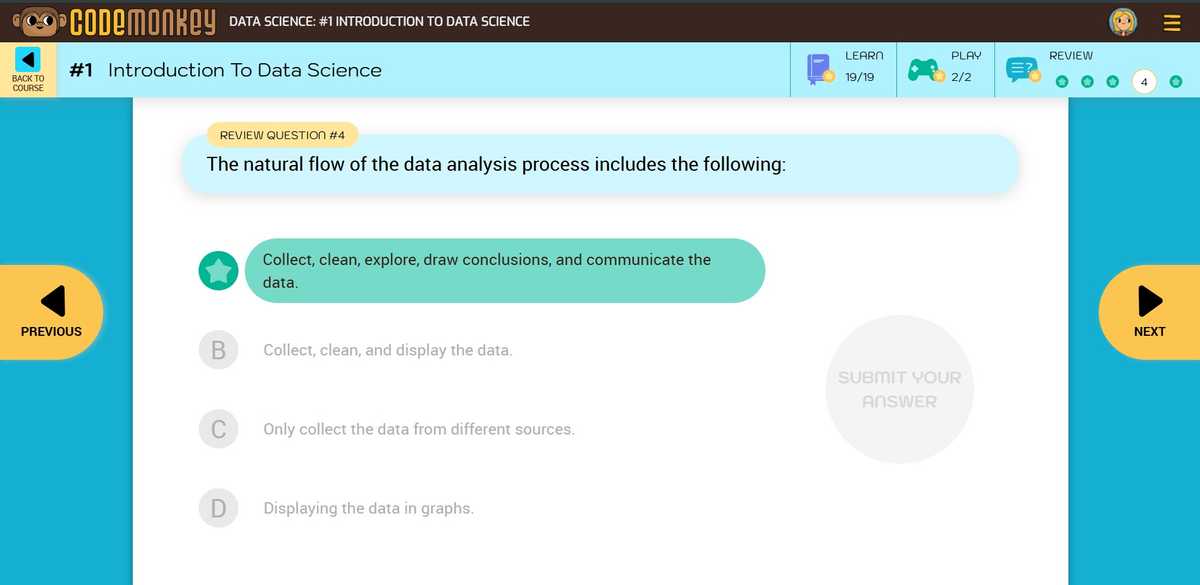This screenshot has height=585, width=1200.
Task: Go to Previous question
Action: (51, 311)
